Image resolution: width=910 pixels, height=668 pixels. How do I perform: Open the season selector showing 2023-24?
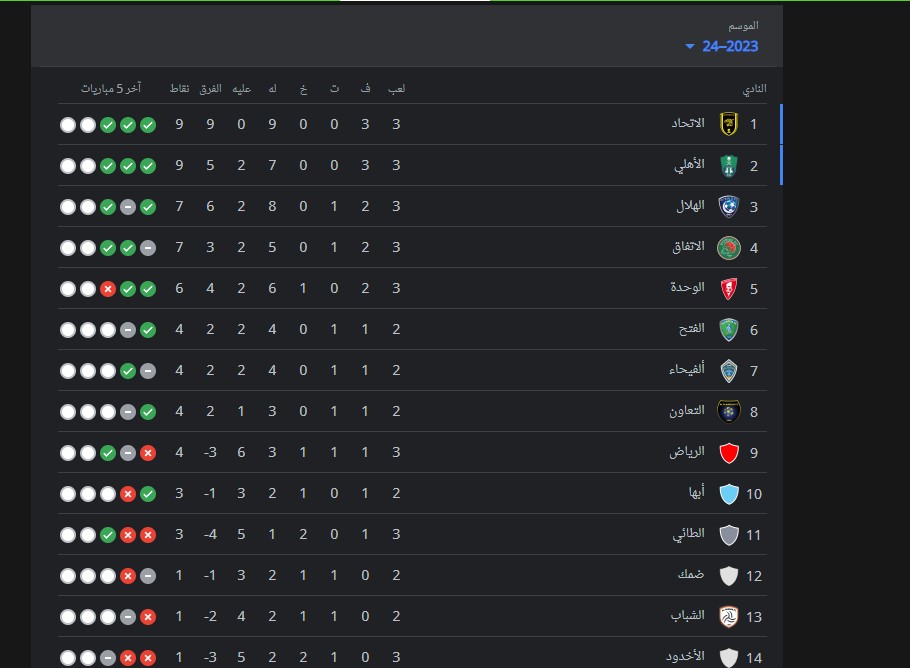click(x=722, y=46)
